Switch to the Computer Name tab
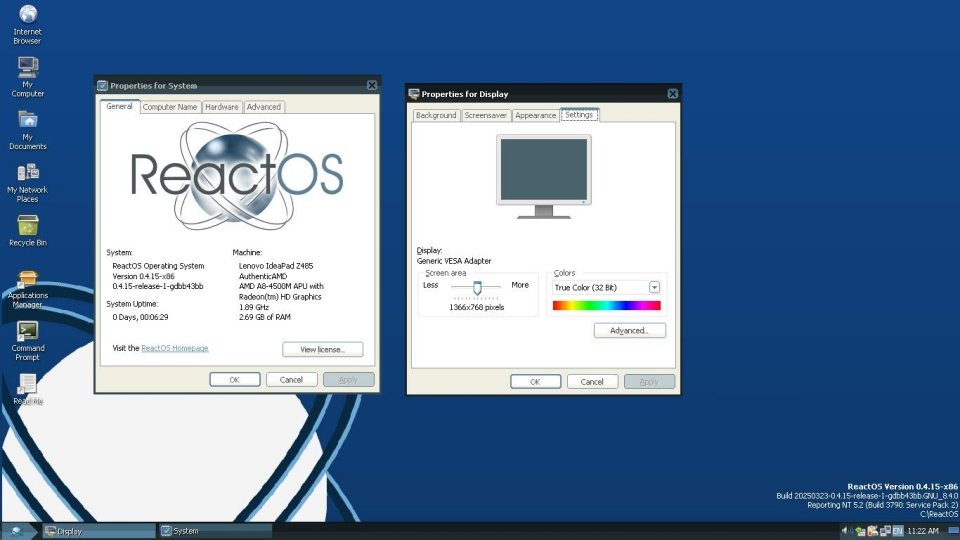The width and height of the screenshot is (960, 540). point(170,107)
